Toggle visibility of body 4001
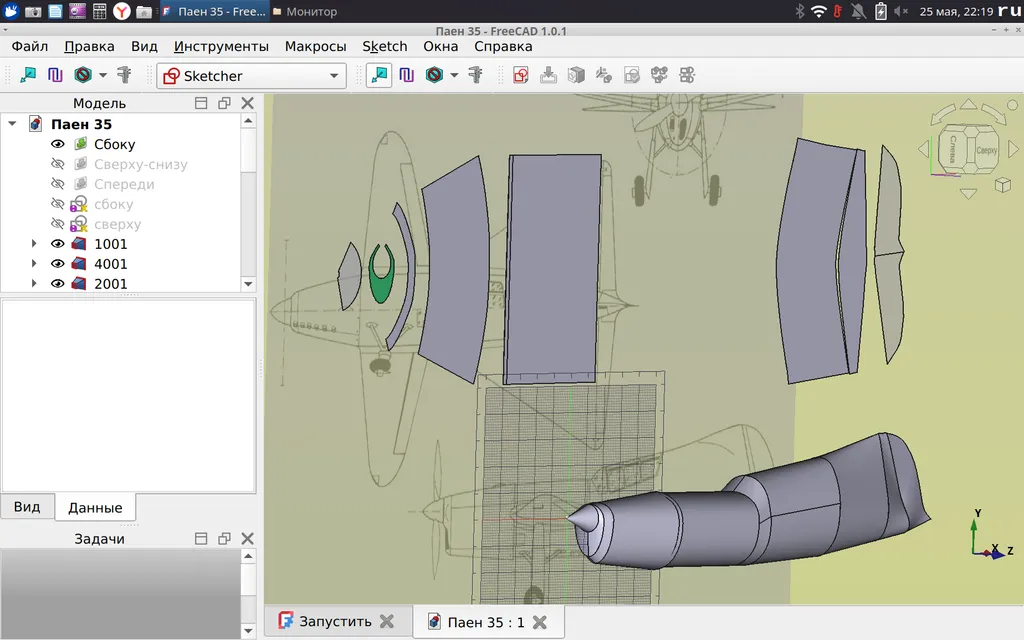 [58, 264]
